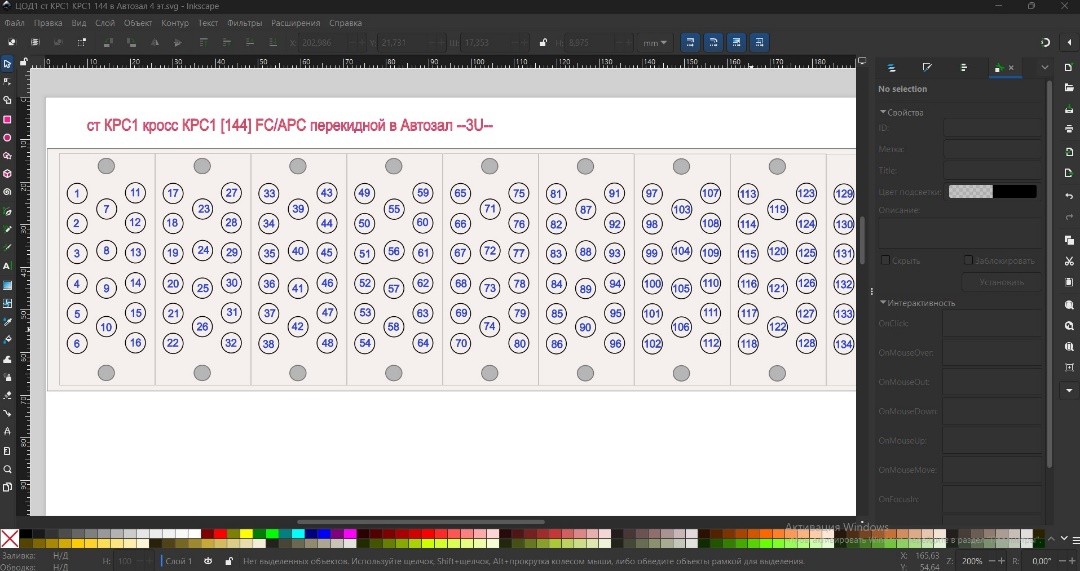The width and height of the screenshot is (1080, 571).
Task: Increase zoom with plus button
Action: click(1001, 561)
